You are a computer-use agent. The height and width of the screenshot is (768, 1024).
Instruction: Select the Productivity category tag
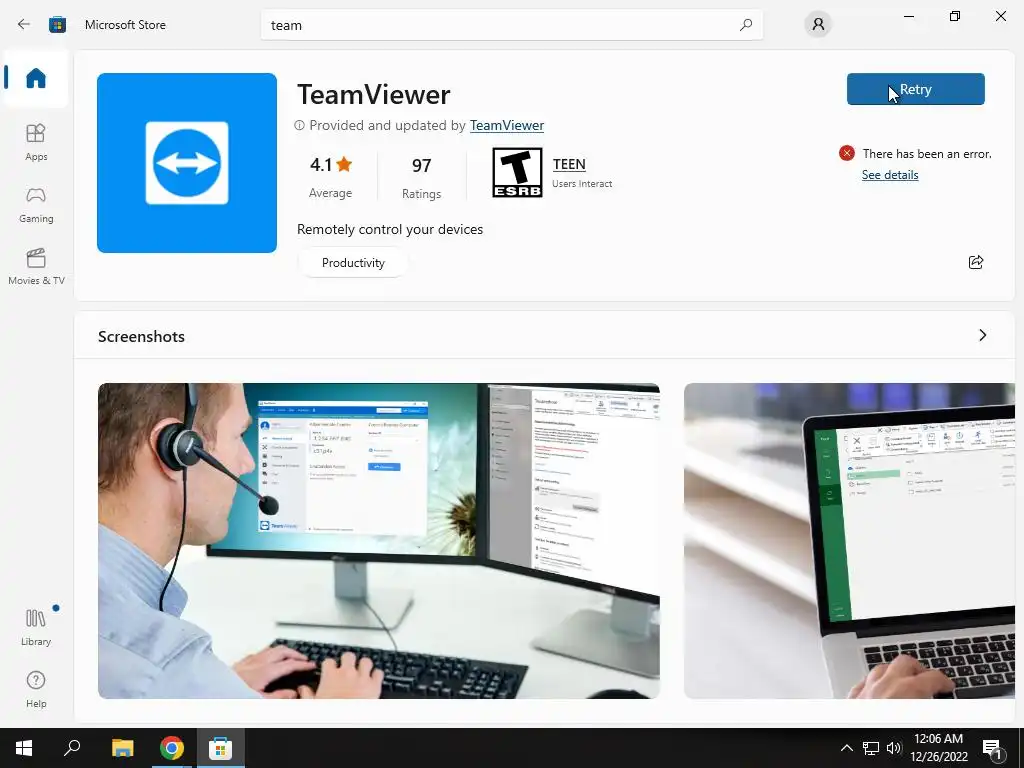pos(353,263)
